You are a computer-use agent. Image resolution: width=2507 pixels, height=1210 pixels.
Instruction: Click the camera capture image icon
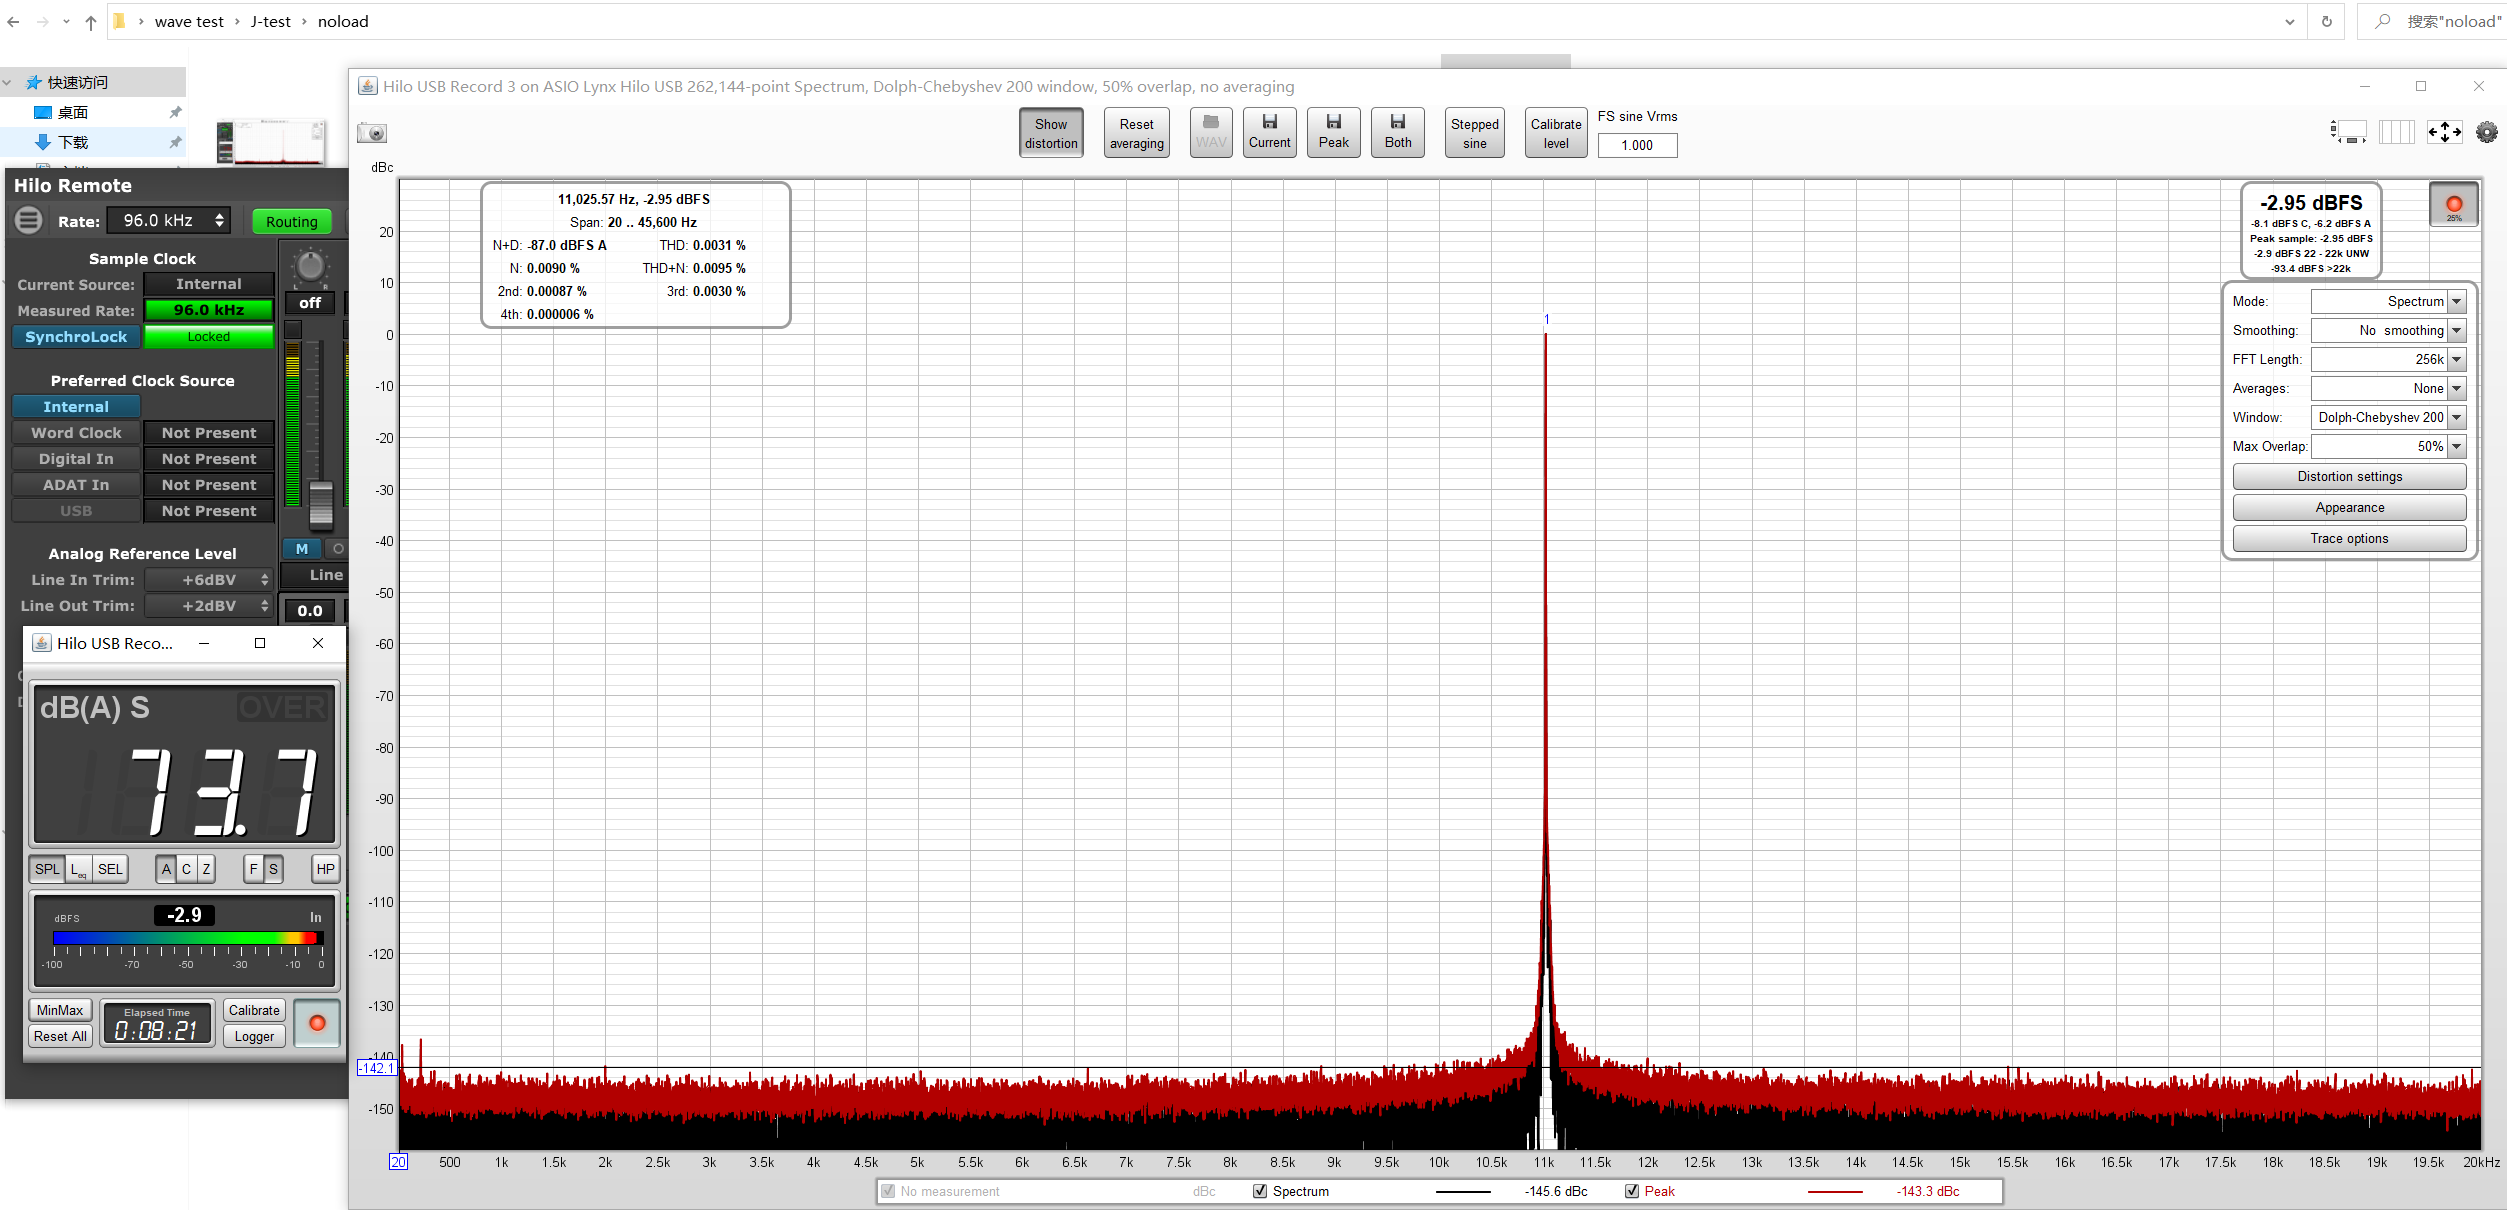pos(372,132)
